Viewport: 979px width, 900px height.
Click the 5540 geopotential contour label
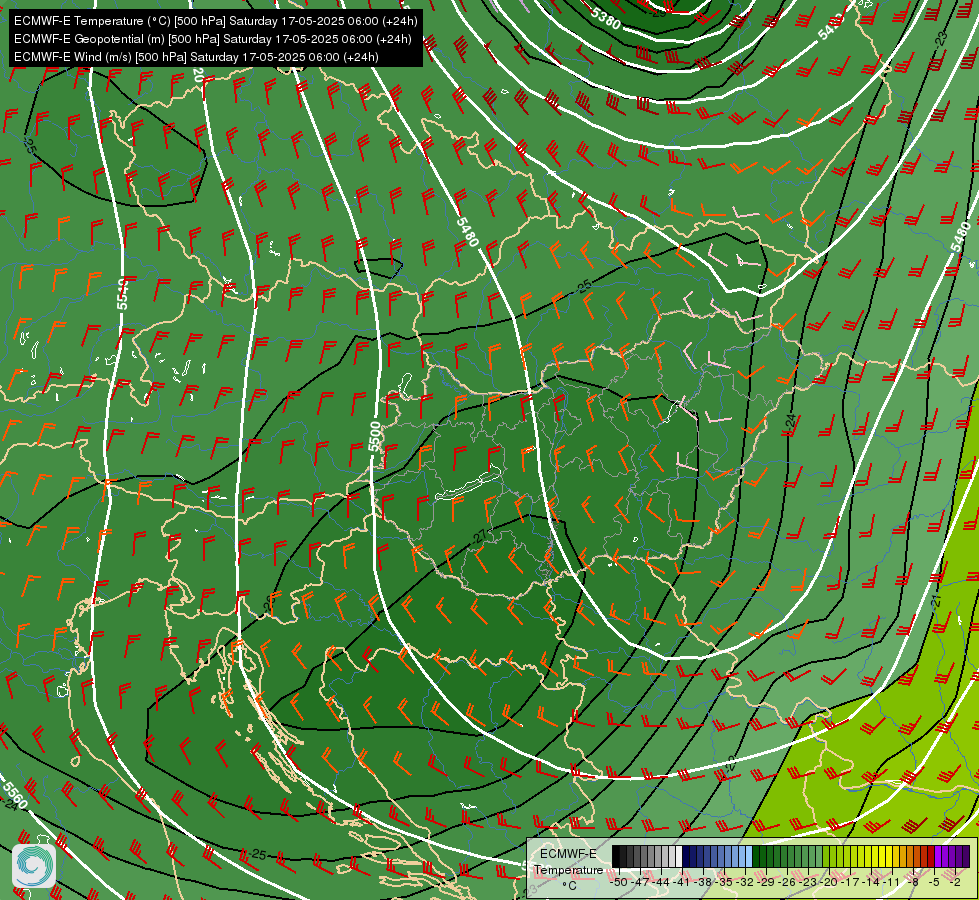click(122, 294)
